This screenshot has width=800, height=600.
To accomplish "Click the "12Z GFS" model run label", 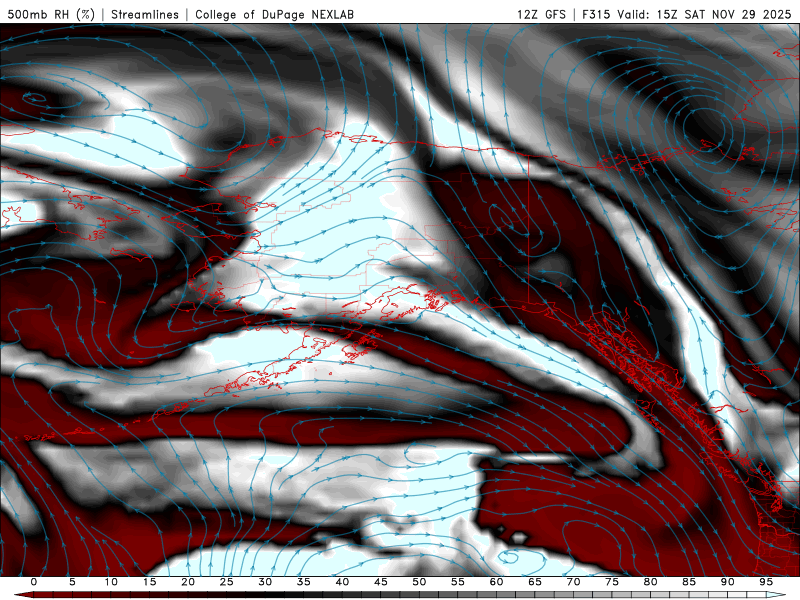I will (541, 14).
